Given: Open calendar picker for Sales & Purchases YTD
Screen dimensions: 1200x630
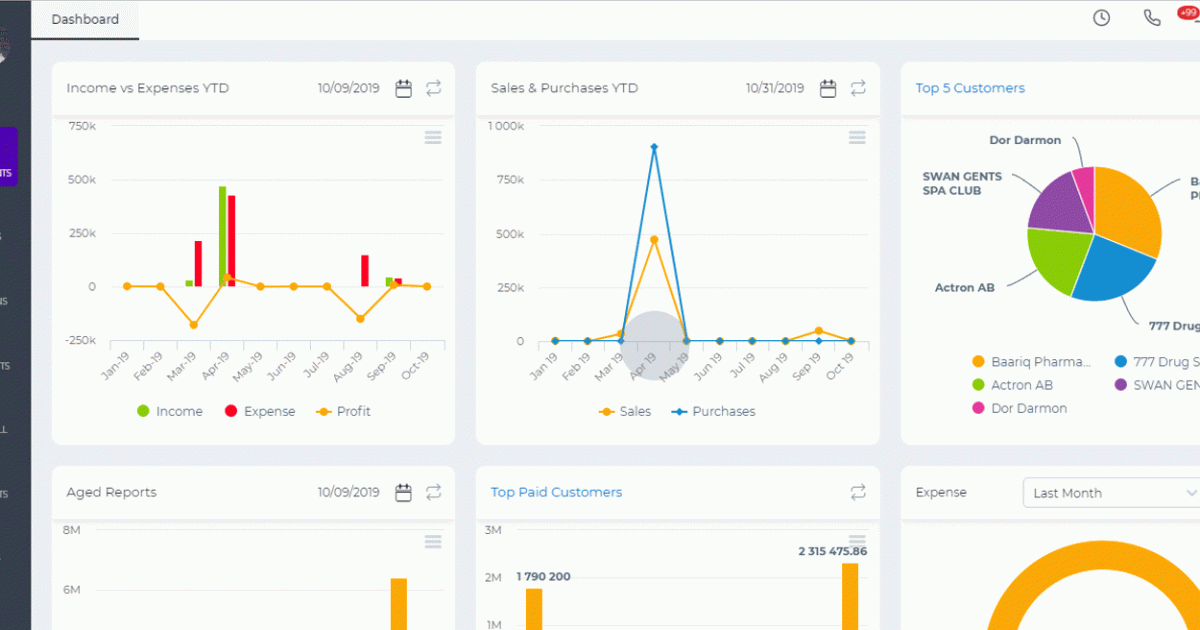Looking at the screenshot, I should click(828, 88).
